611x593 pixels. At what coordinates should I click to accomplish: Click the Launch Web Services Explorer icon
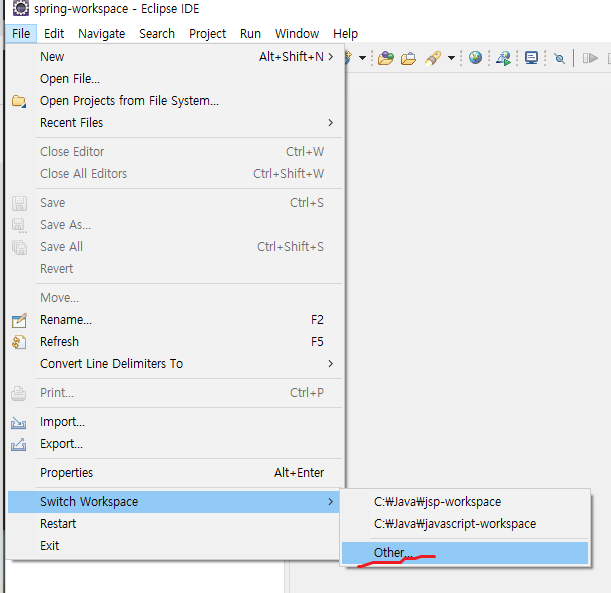pos(503,58)
